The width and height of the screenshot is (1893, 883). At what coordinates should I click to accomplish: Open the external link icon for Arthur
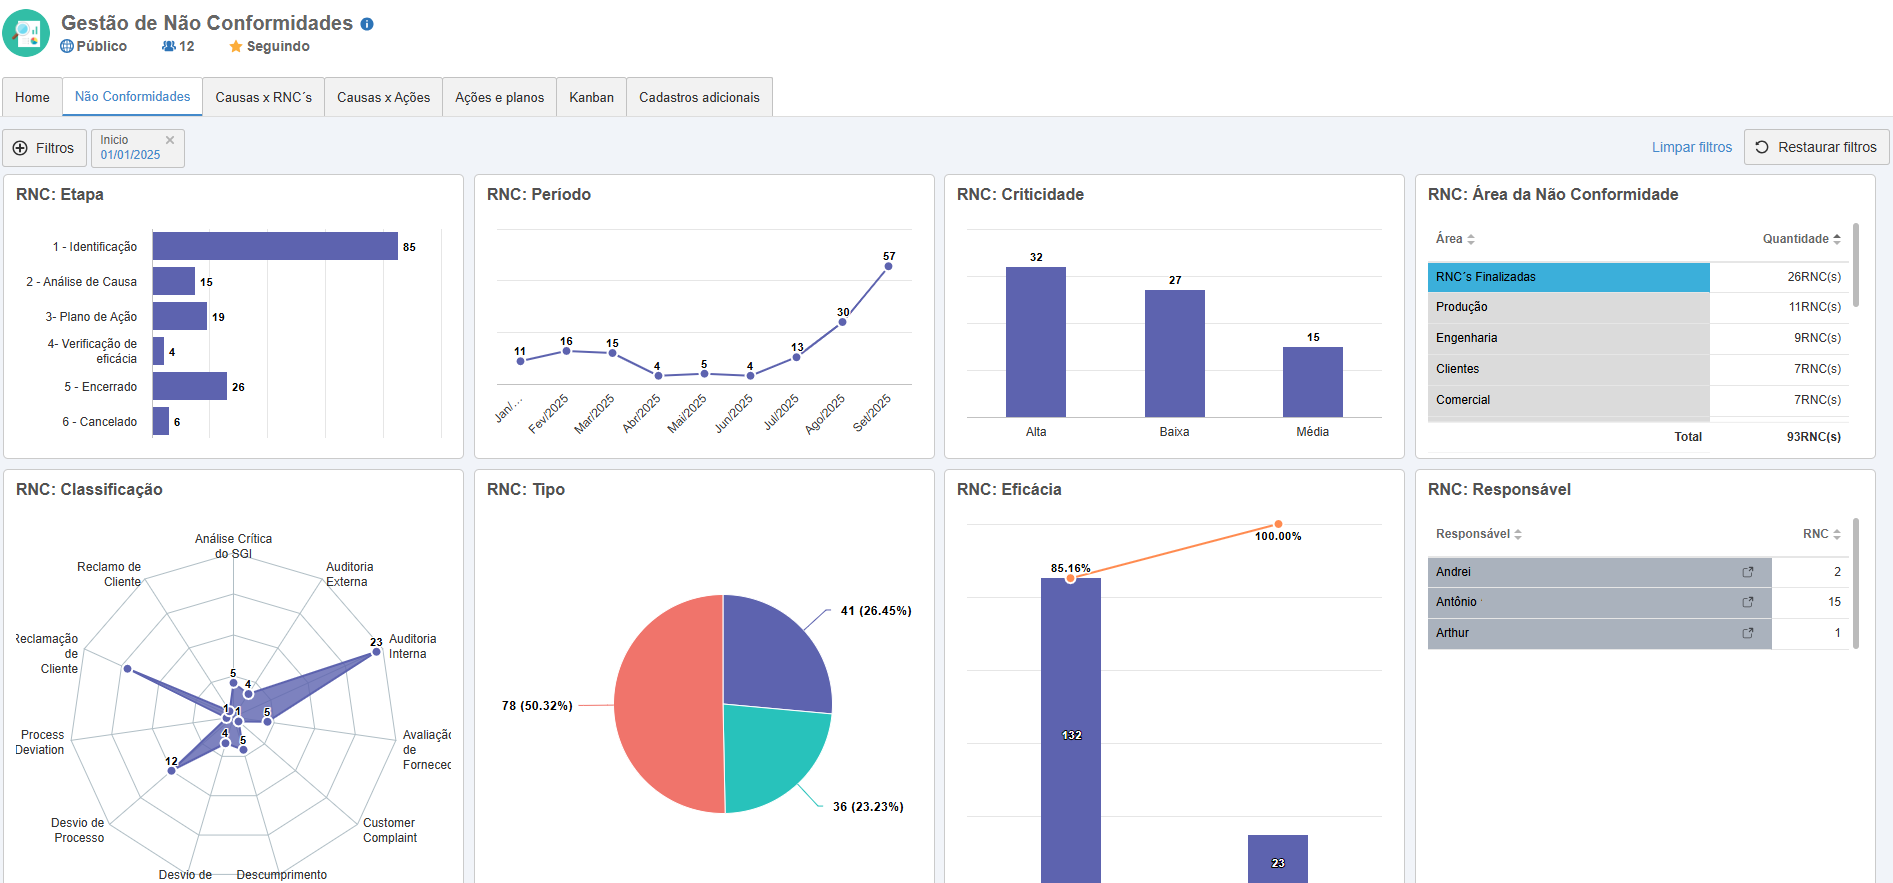pos(1748,633)
